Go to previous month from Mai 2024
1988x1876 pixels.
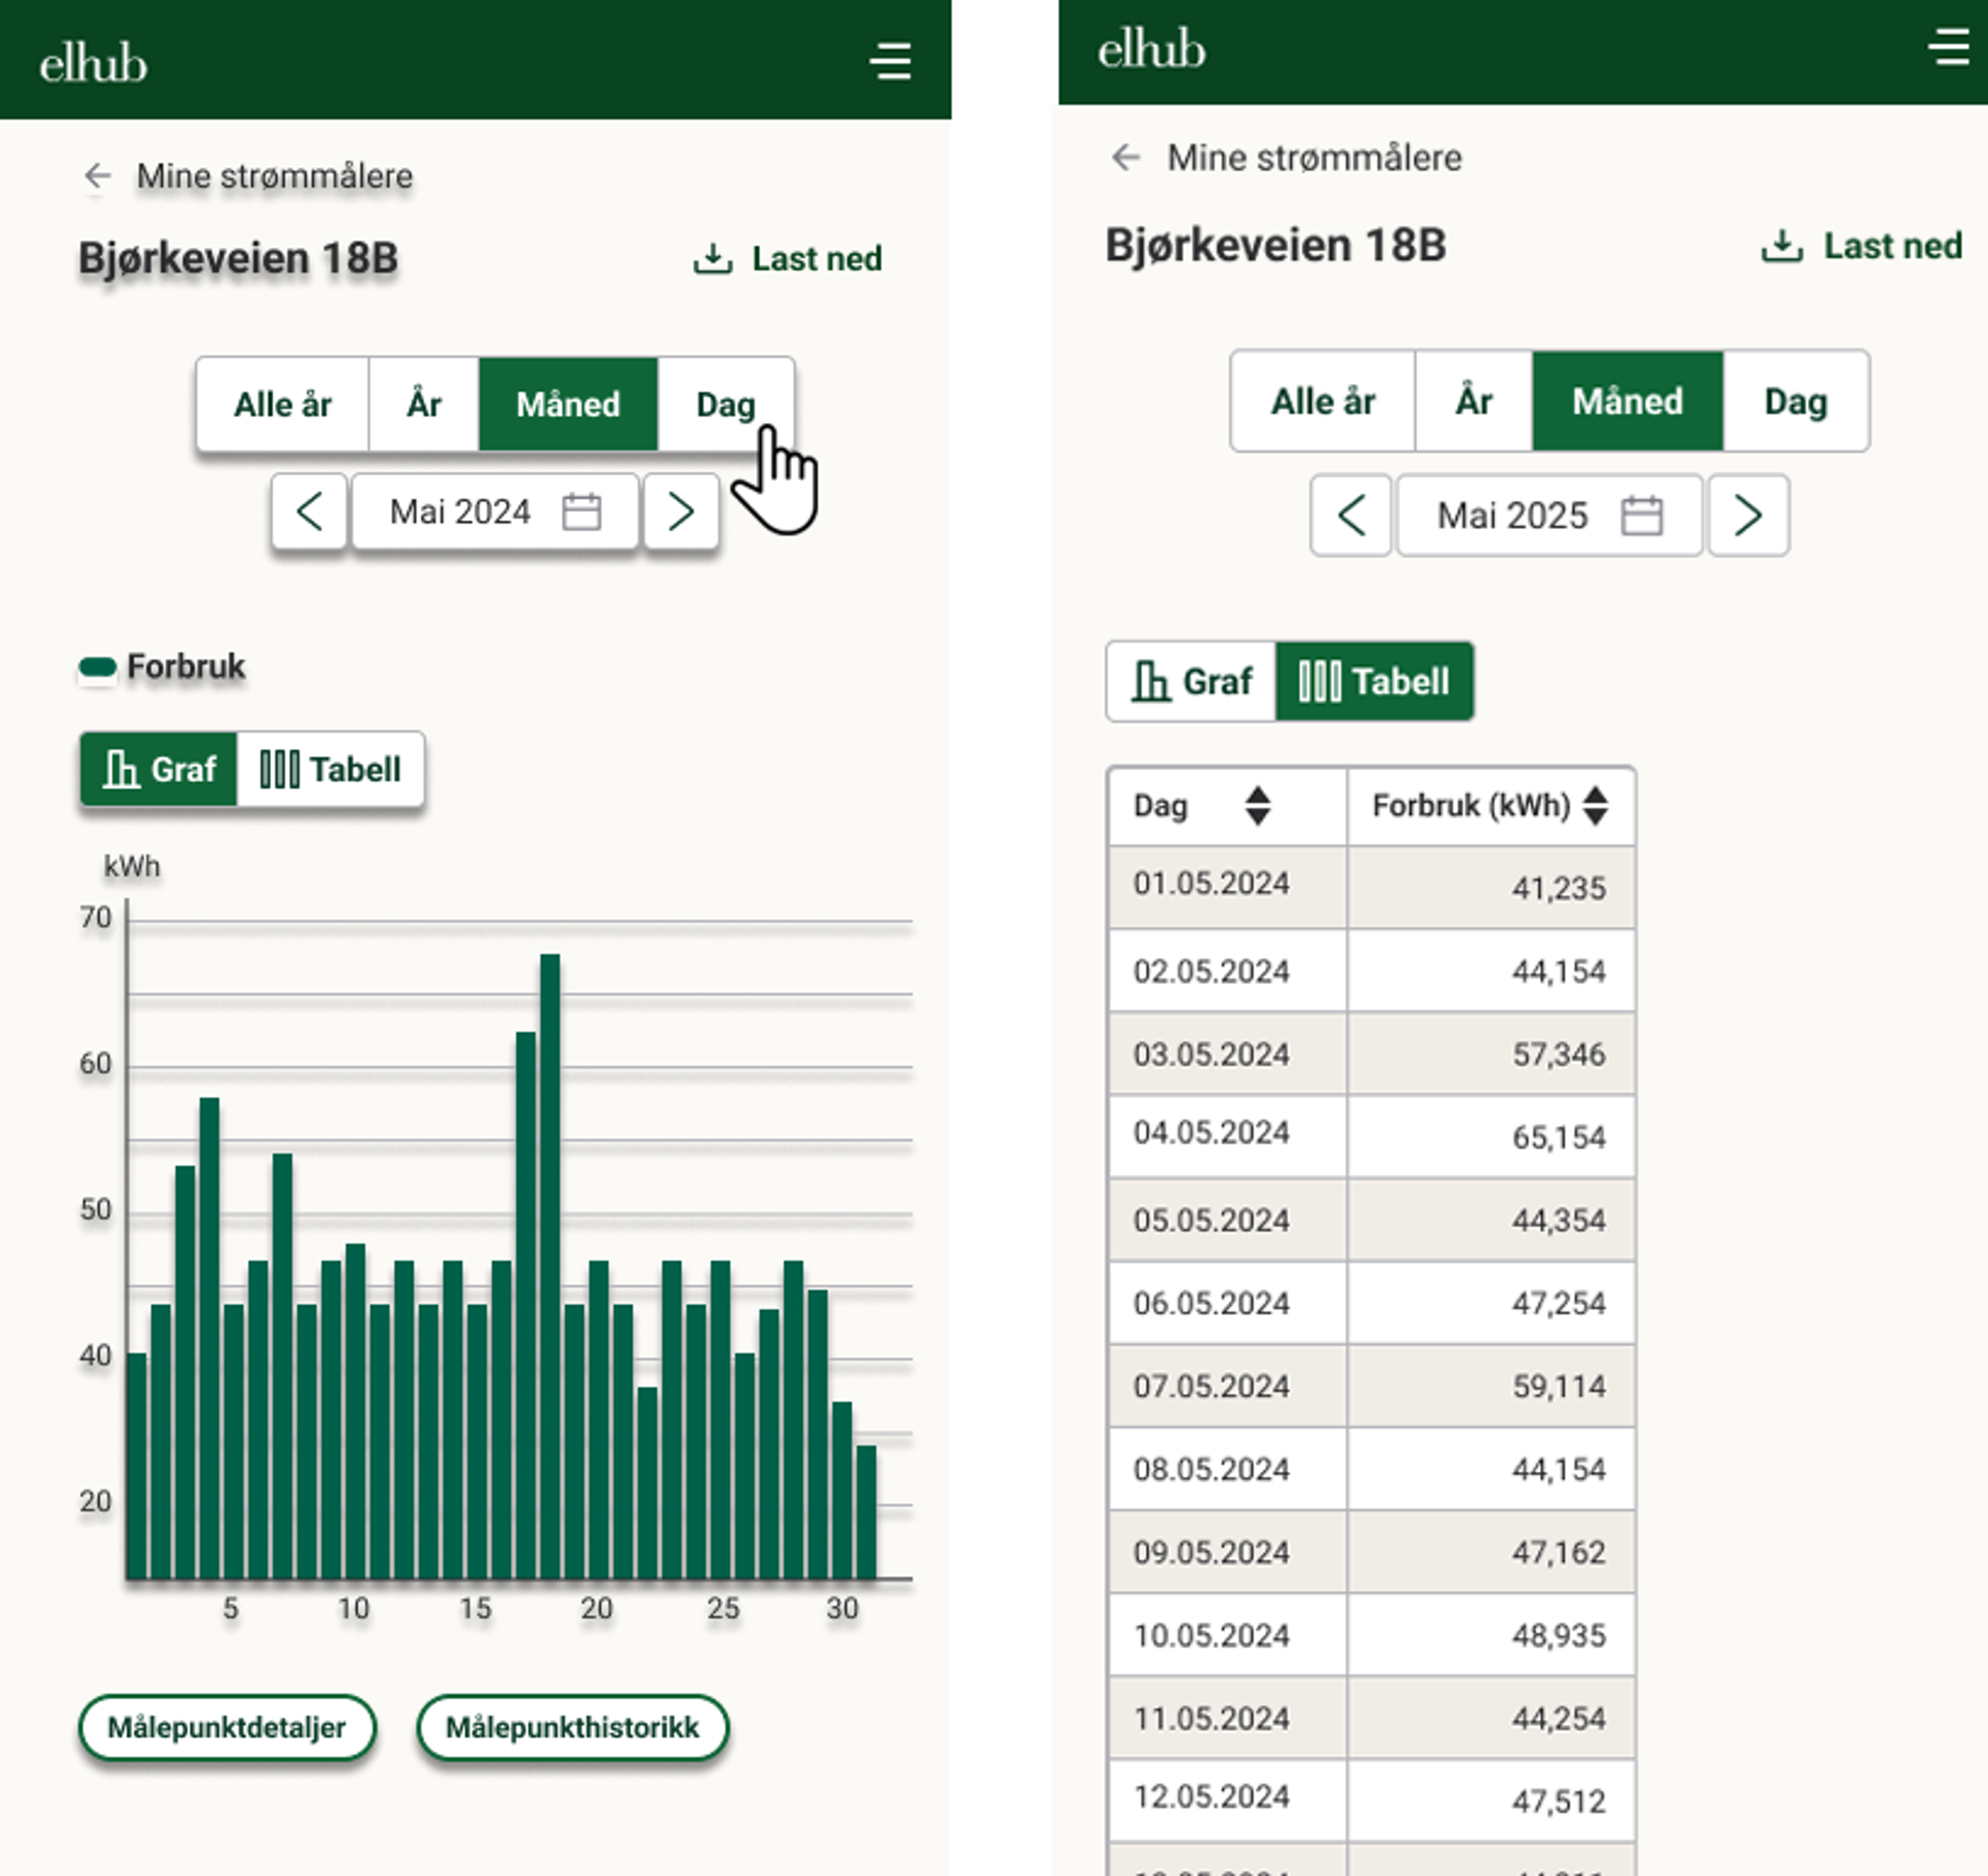309,512
